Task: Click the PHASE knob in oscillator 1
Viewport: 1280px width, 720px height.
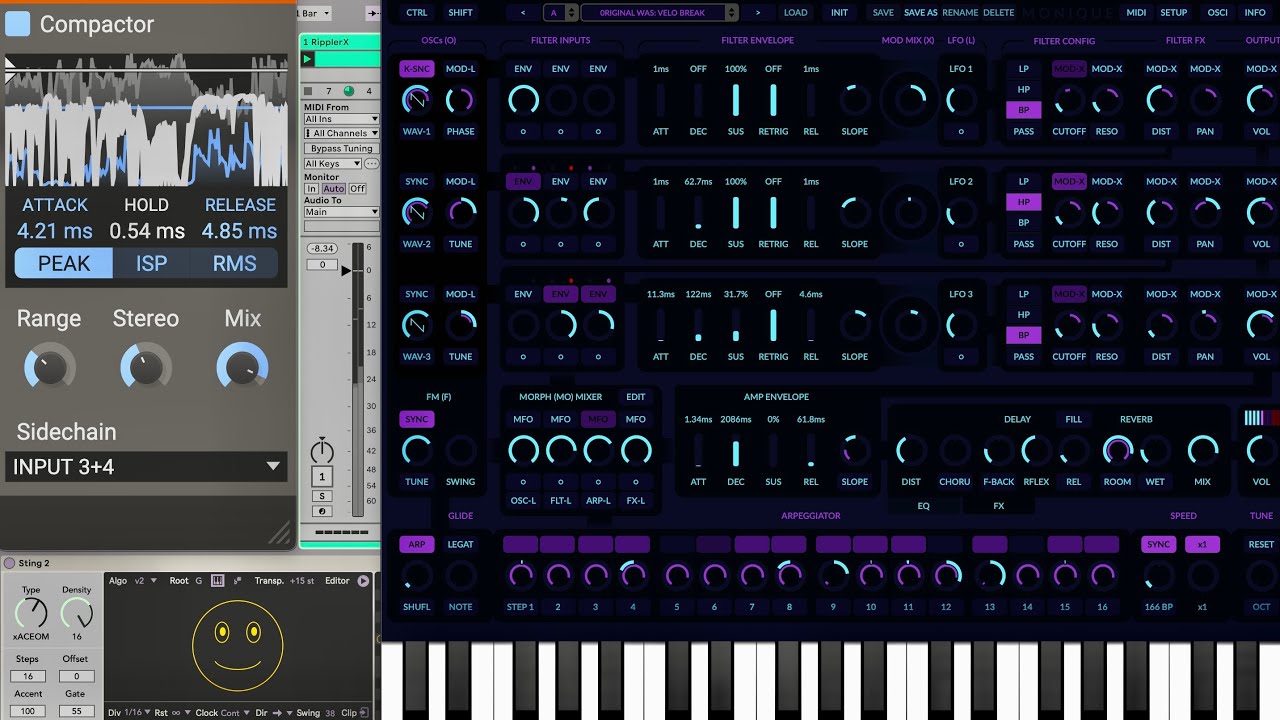Action: pos(460,100)
